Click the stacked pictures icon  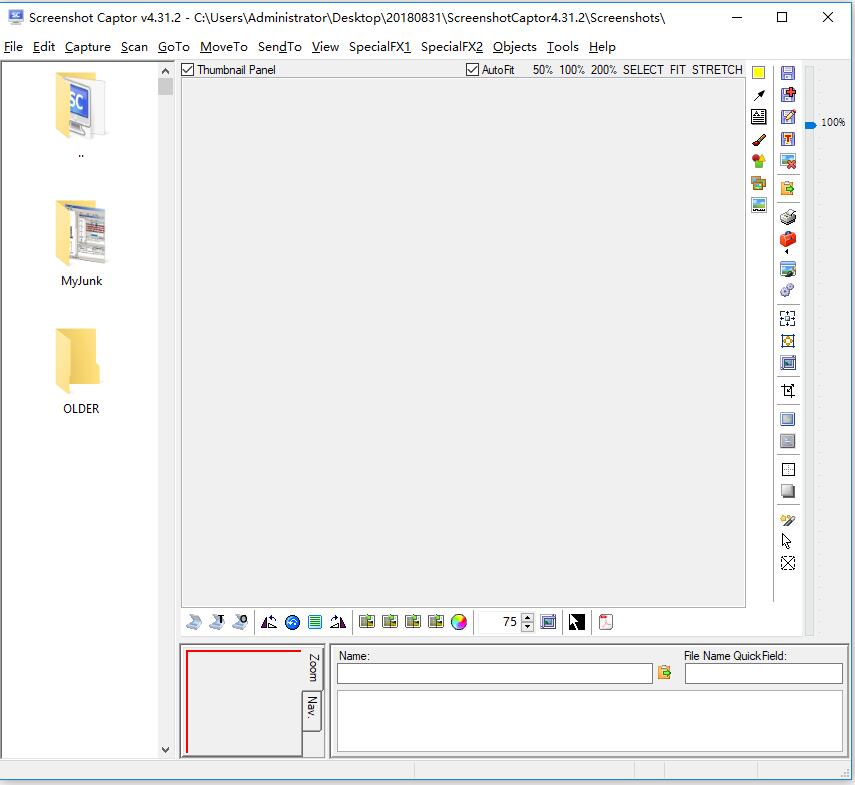tap(758, 183)
